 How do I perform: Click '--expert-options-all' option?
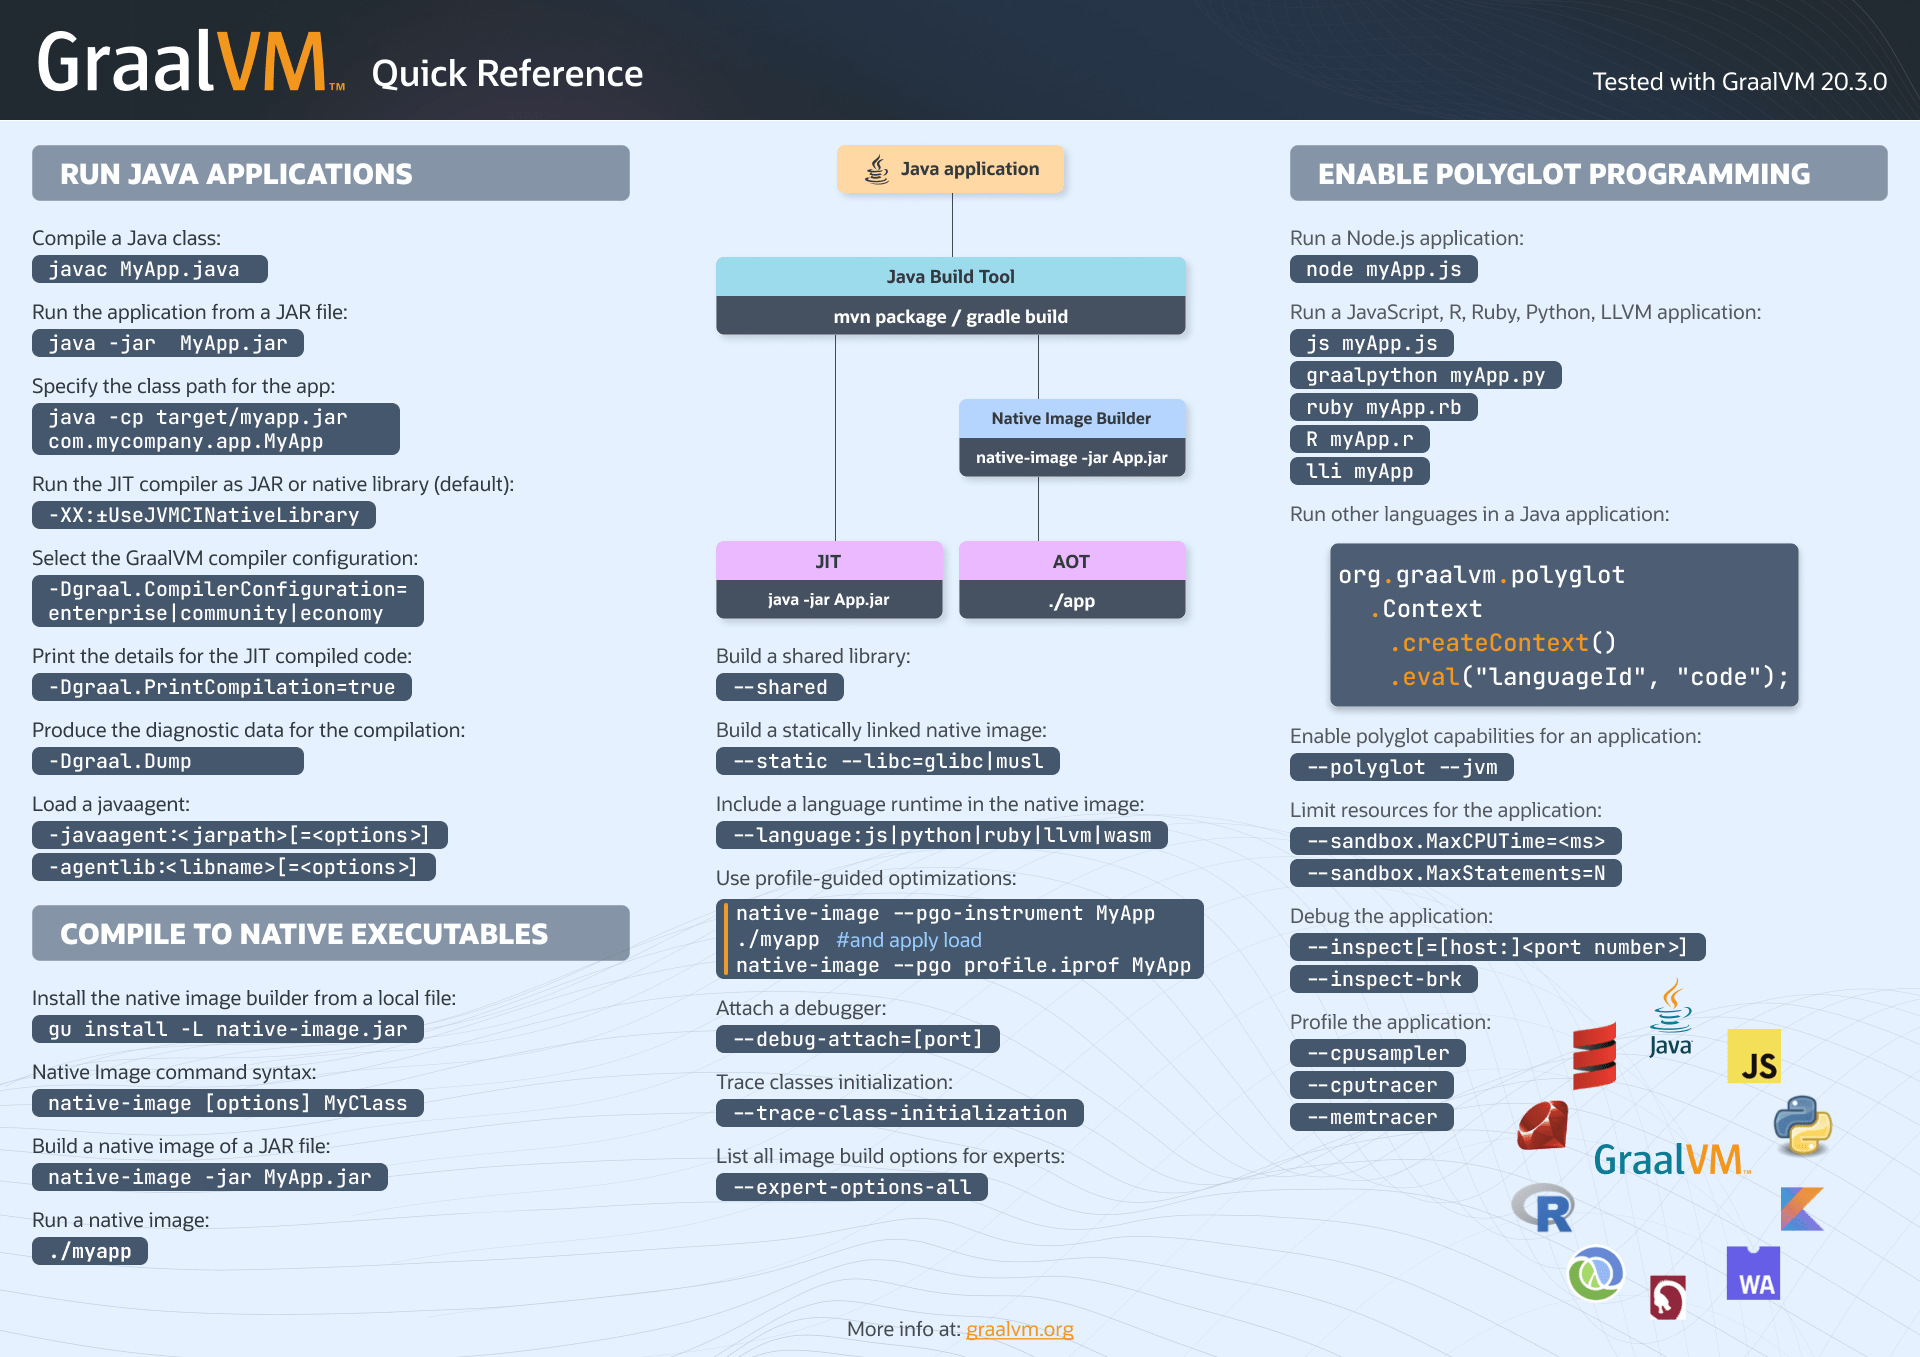pyautogui.click(x=851, y=1187)
